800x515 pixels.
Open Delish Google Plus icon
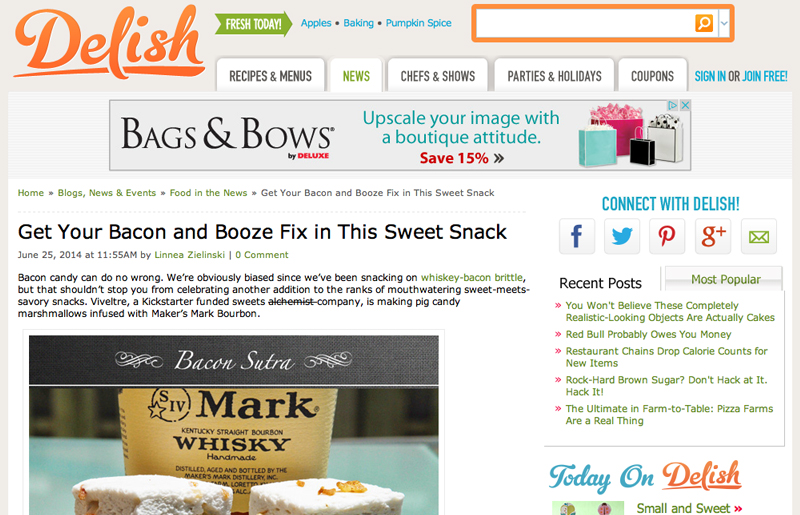713,236
